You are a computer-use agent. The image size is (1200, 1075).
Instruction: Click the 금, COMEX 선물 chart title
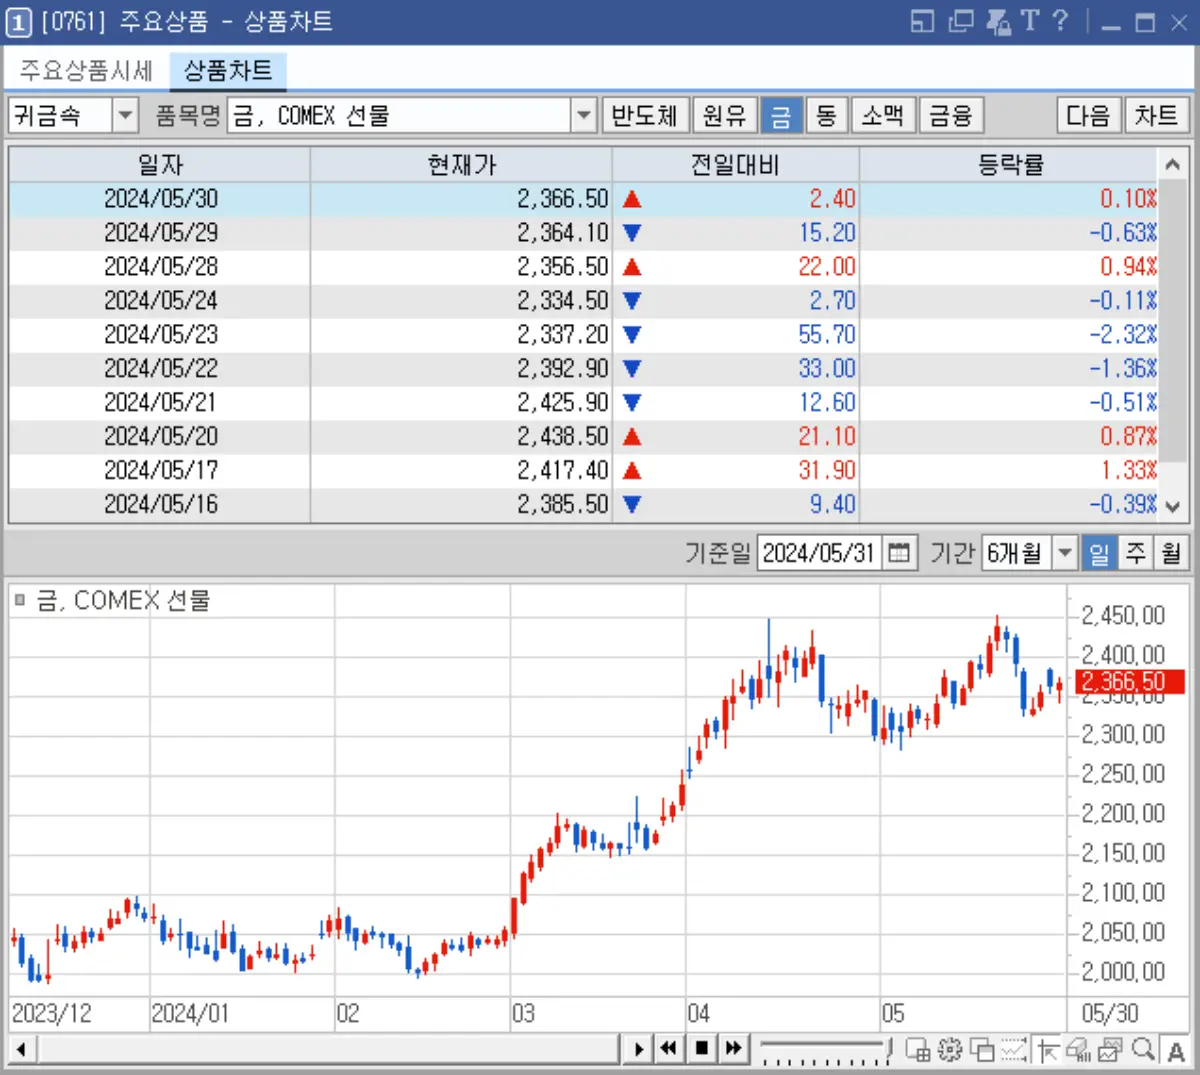(124, 600)
